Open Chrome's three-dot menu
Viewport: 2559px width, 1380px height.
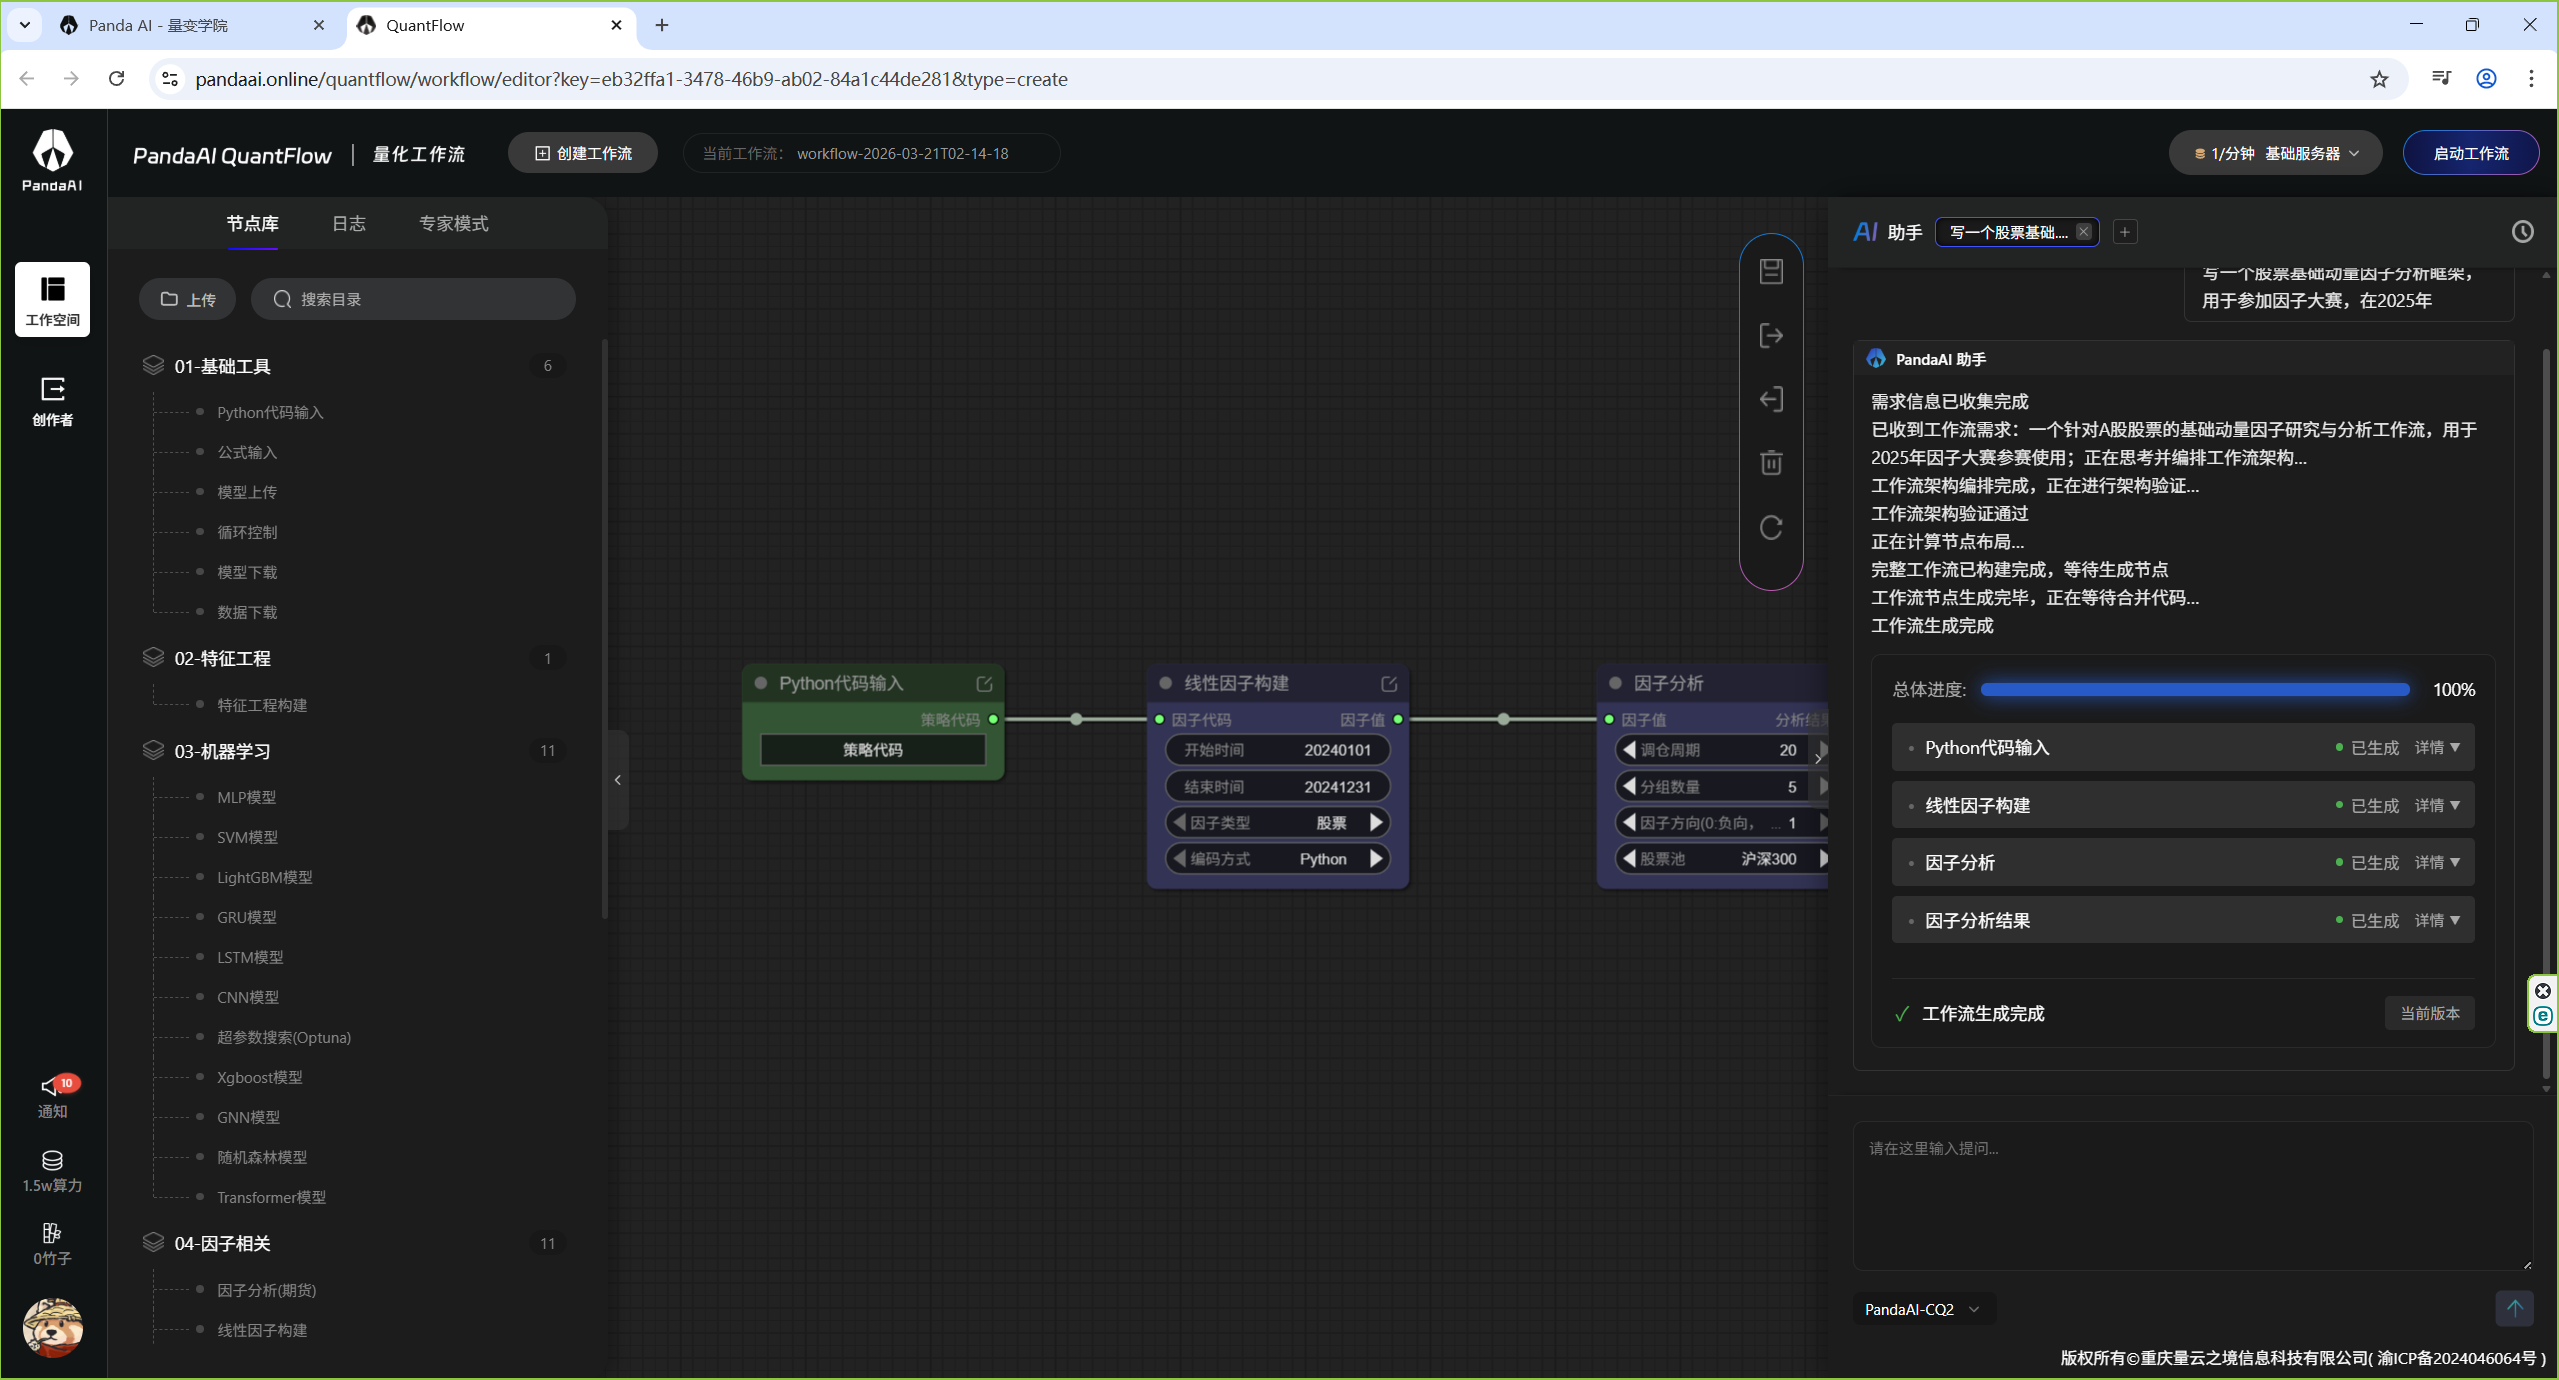(x=2531, y=79)
